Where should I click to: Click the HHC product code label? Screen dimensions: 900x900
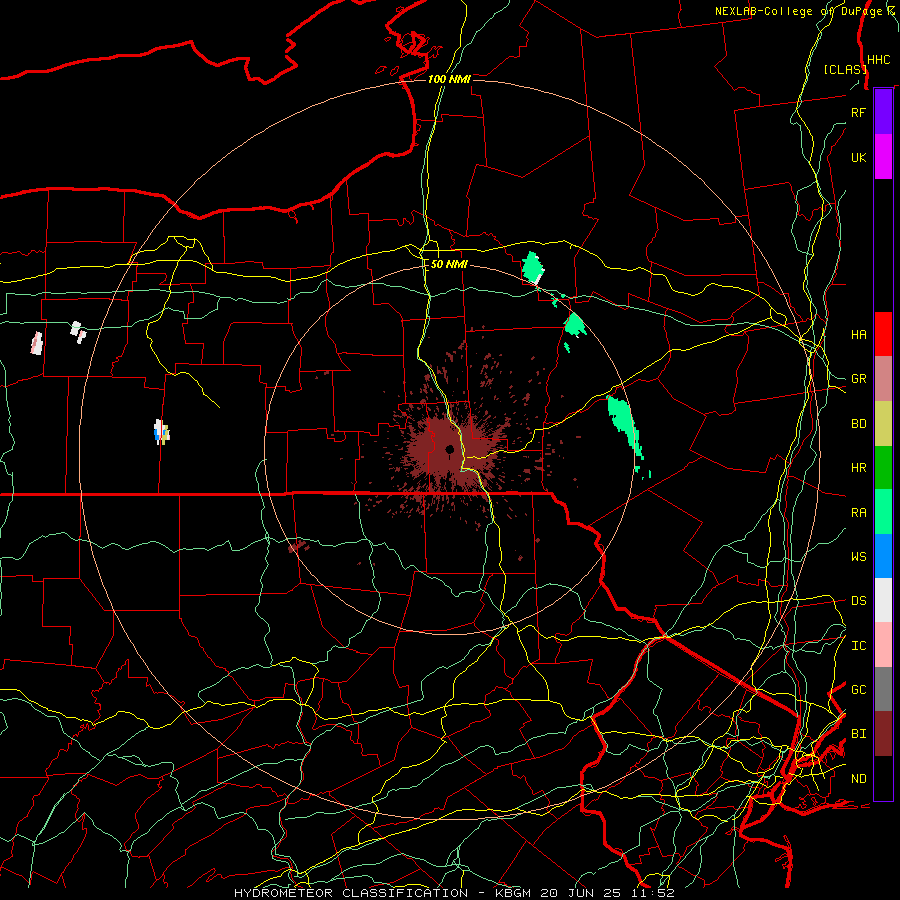(x=878, y=60)
